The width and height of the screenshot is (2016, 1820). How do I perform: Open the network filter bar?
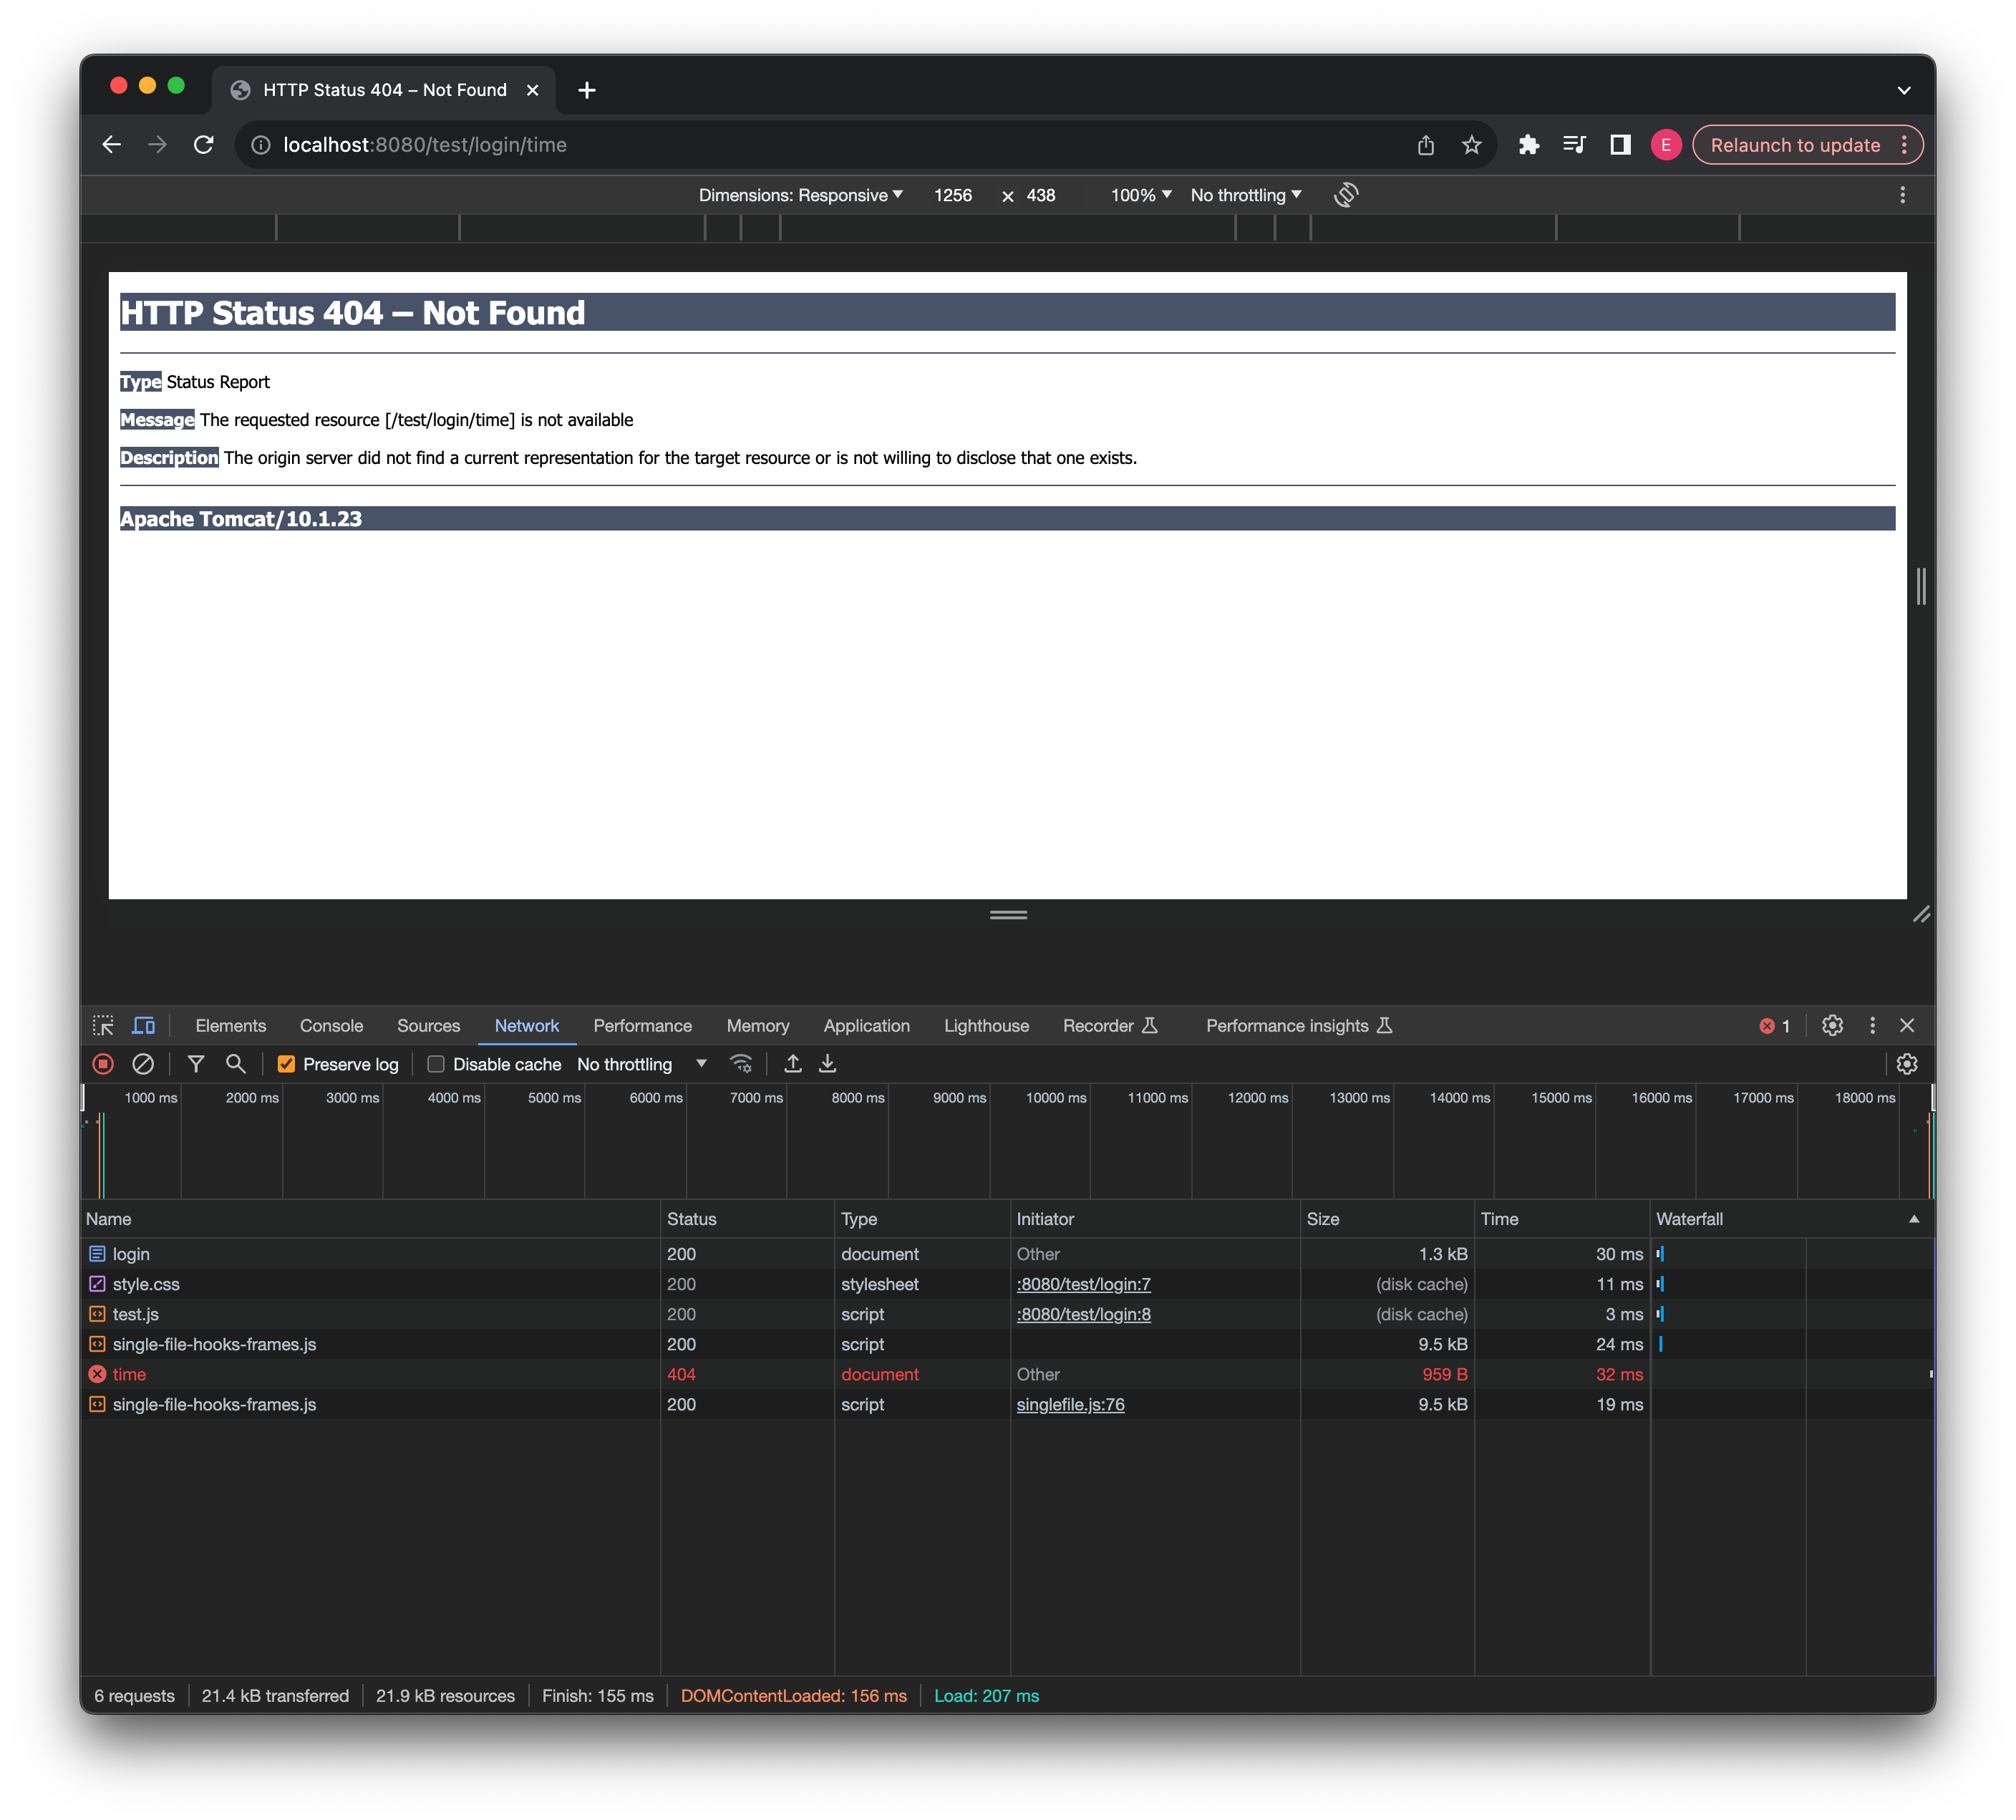(x=195, y=1063)
